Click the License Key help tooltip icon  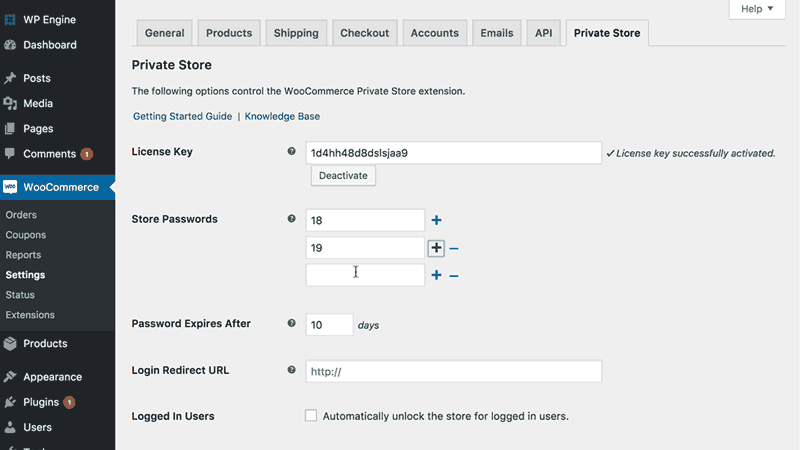(x=291, y=151)
